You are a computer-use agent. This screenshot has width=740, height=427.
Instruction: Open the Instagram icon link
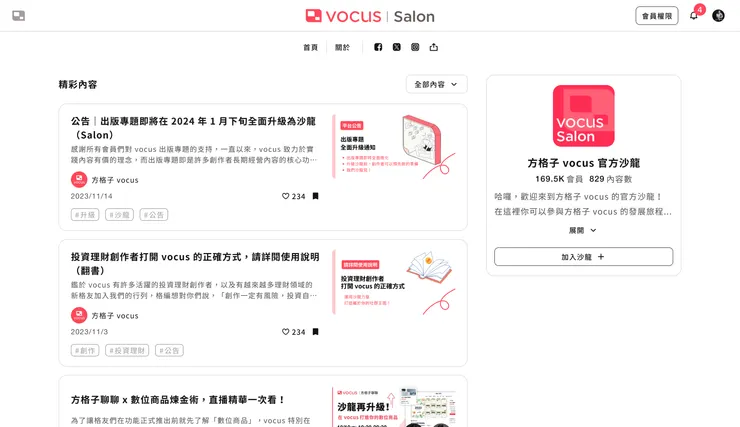click(x=415, y=47)
